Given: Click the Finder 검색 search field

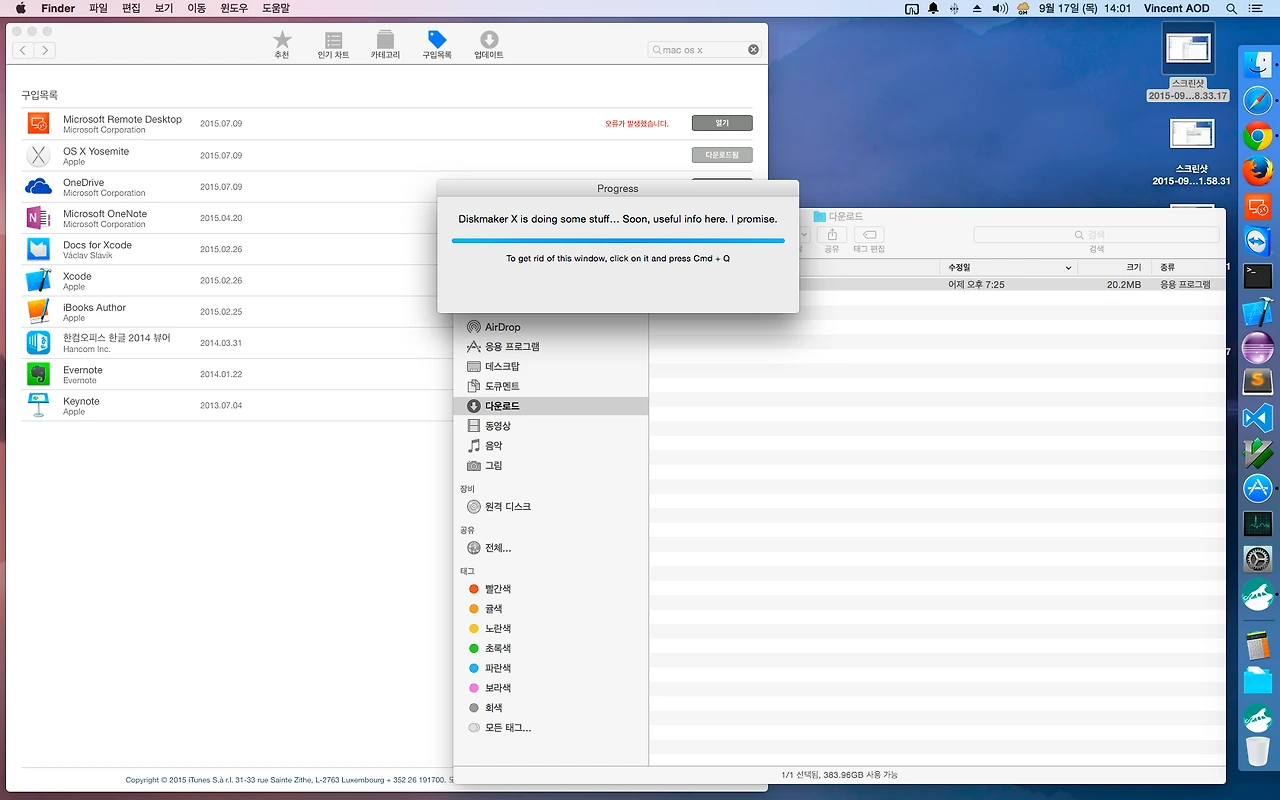Looking at the screenshot, I should point(1096,235).
